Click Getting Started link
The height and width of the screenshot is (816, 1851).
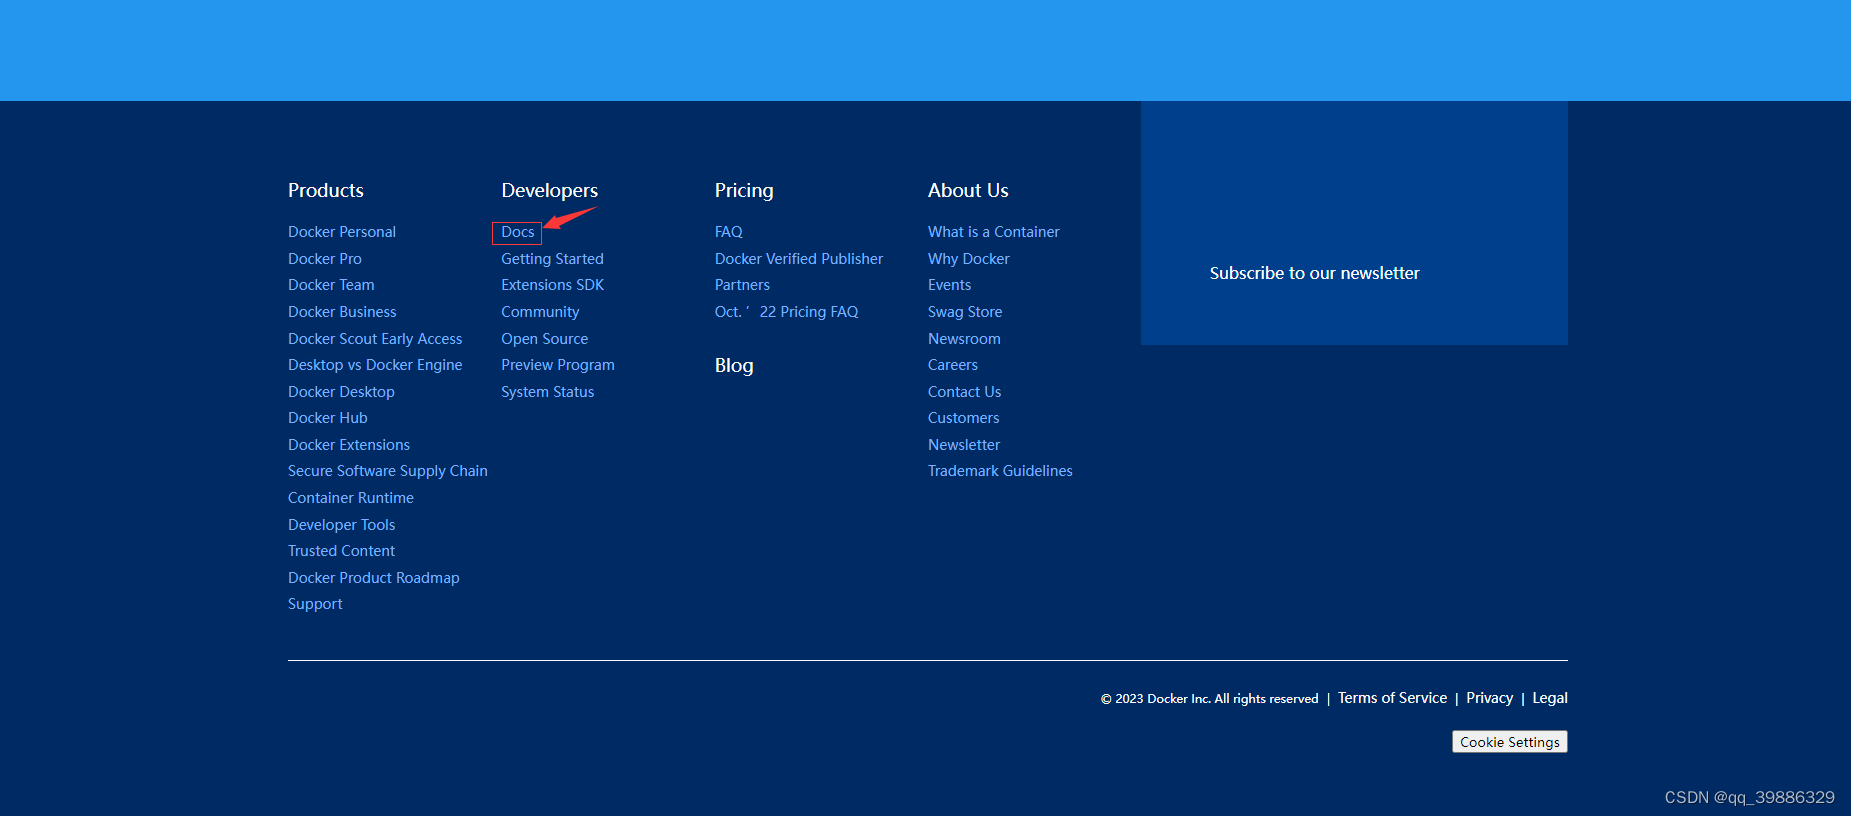click(x=552, y=259)
